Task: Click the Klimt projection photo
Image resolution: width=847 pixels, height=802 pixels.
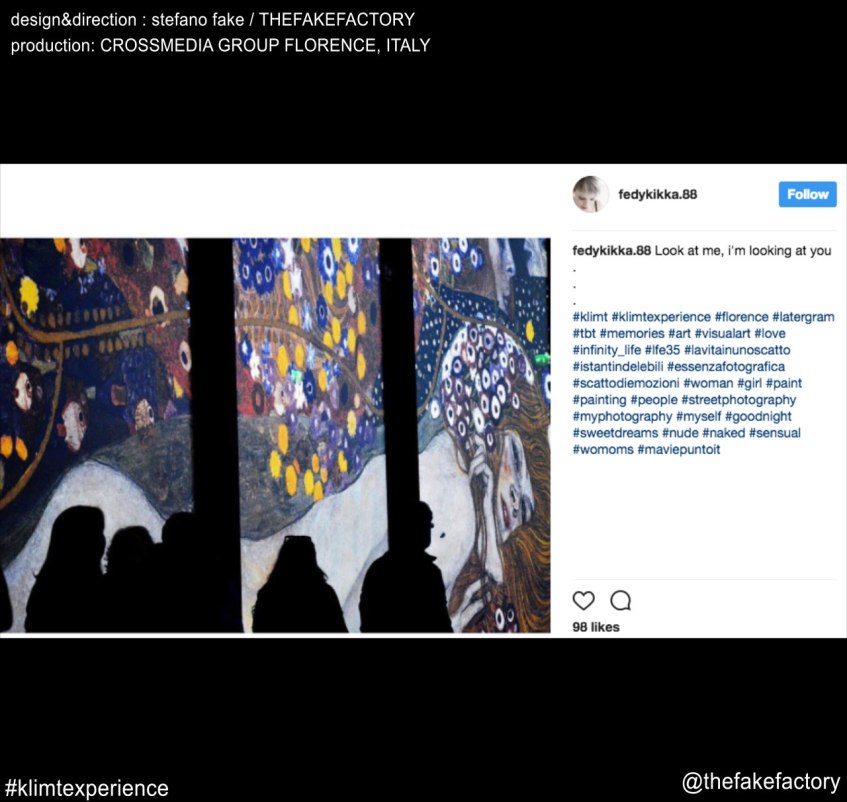Action: click(275, 435)
